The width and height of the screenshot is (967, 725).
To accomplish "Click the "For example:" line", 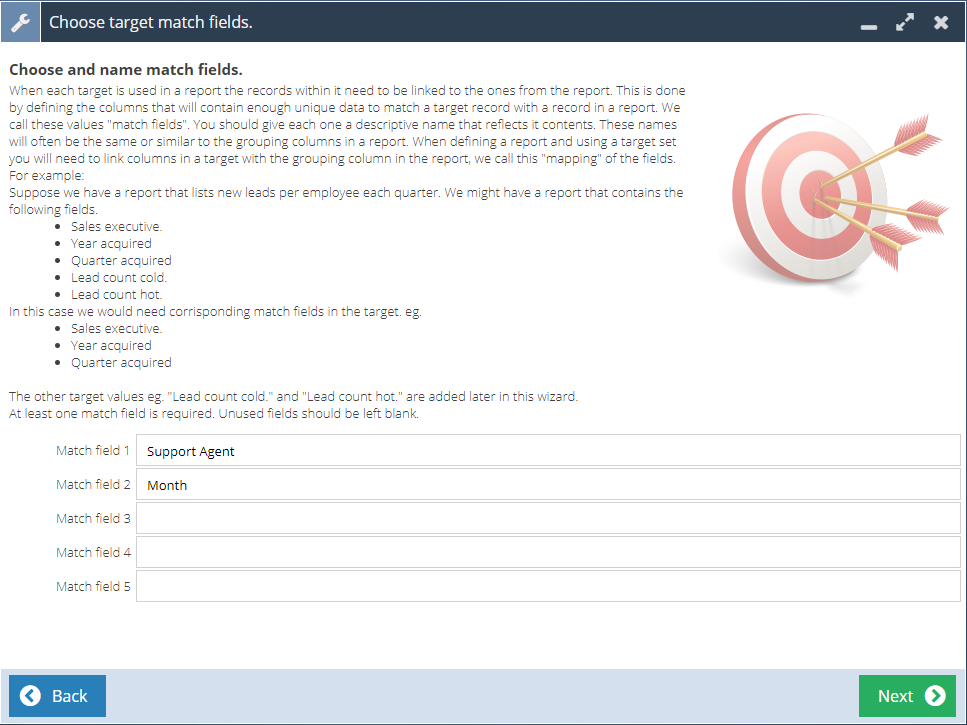I will 46,176.
